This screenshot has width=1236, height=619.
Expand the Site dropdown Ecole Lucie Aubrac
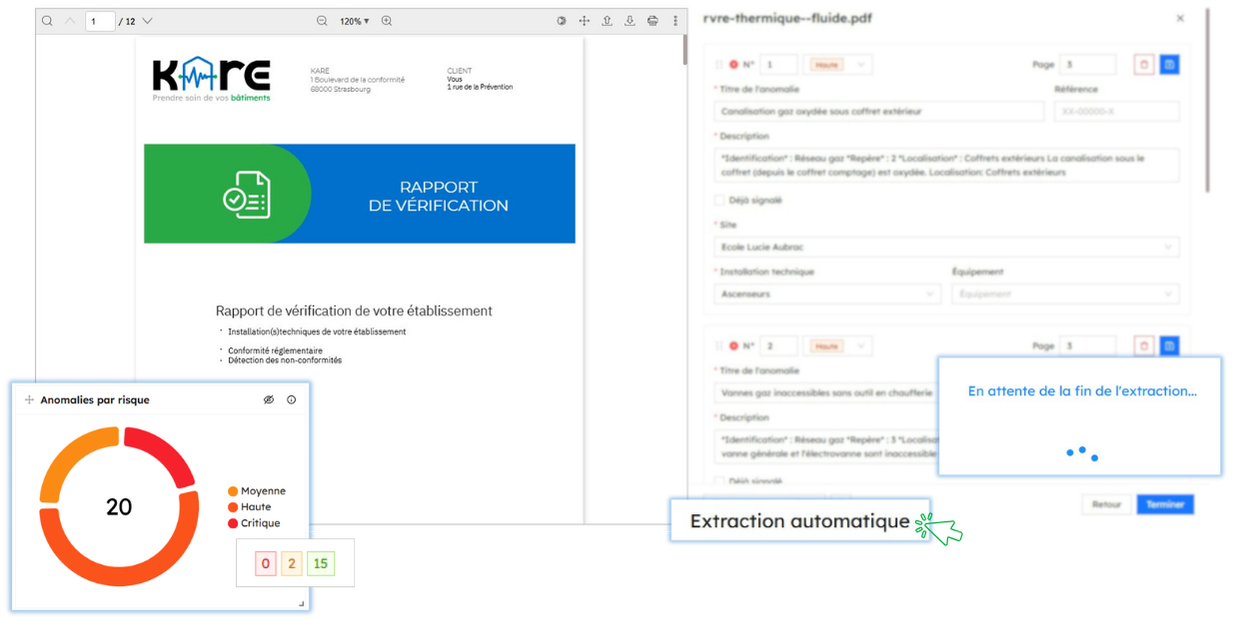point(947,247)
